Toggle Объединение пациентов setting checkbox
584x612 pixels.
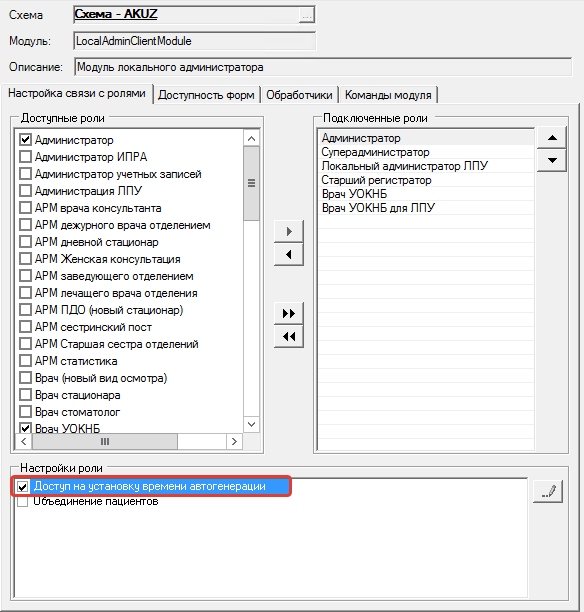pos(23,502)
